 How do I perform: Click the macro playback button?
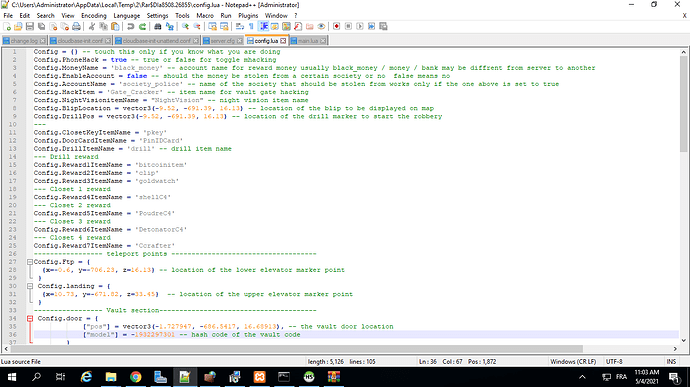click(x=360, y=26)
